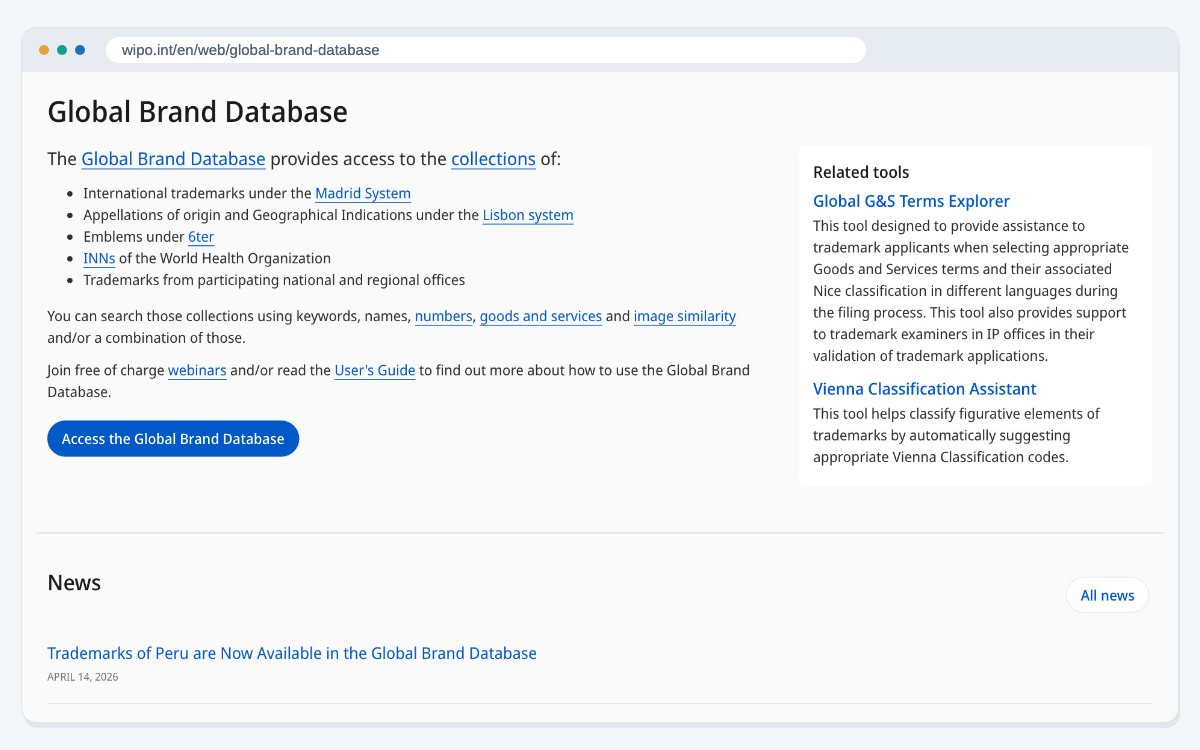Follow the collections link

click(493, 159)
